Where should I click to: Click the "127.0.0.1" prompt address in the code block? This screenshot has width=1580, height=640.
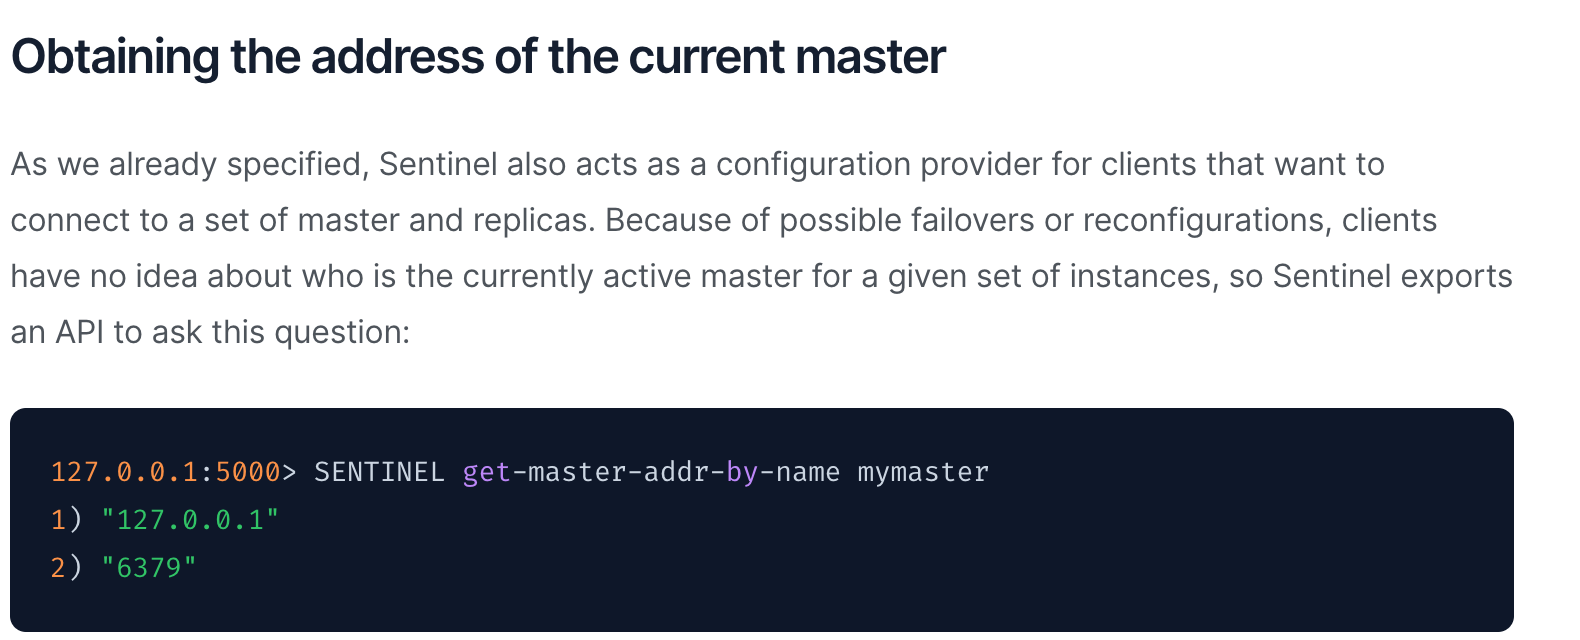[x=124, y=472]
